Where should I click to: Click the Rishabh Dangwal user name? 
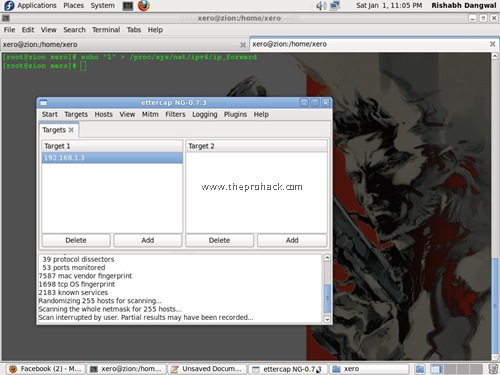(464, 6)
